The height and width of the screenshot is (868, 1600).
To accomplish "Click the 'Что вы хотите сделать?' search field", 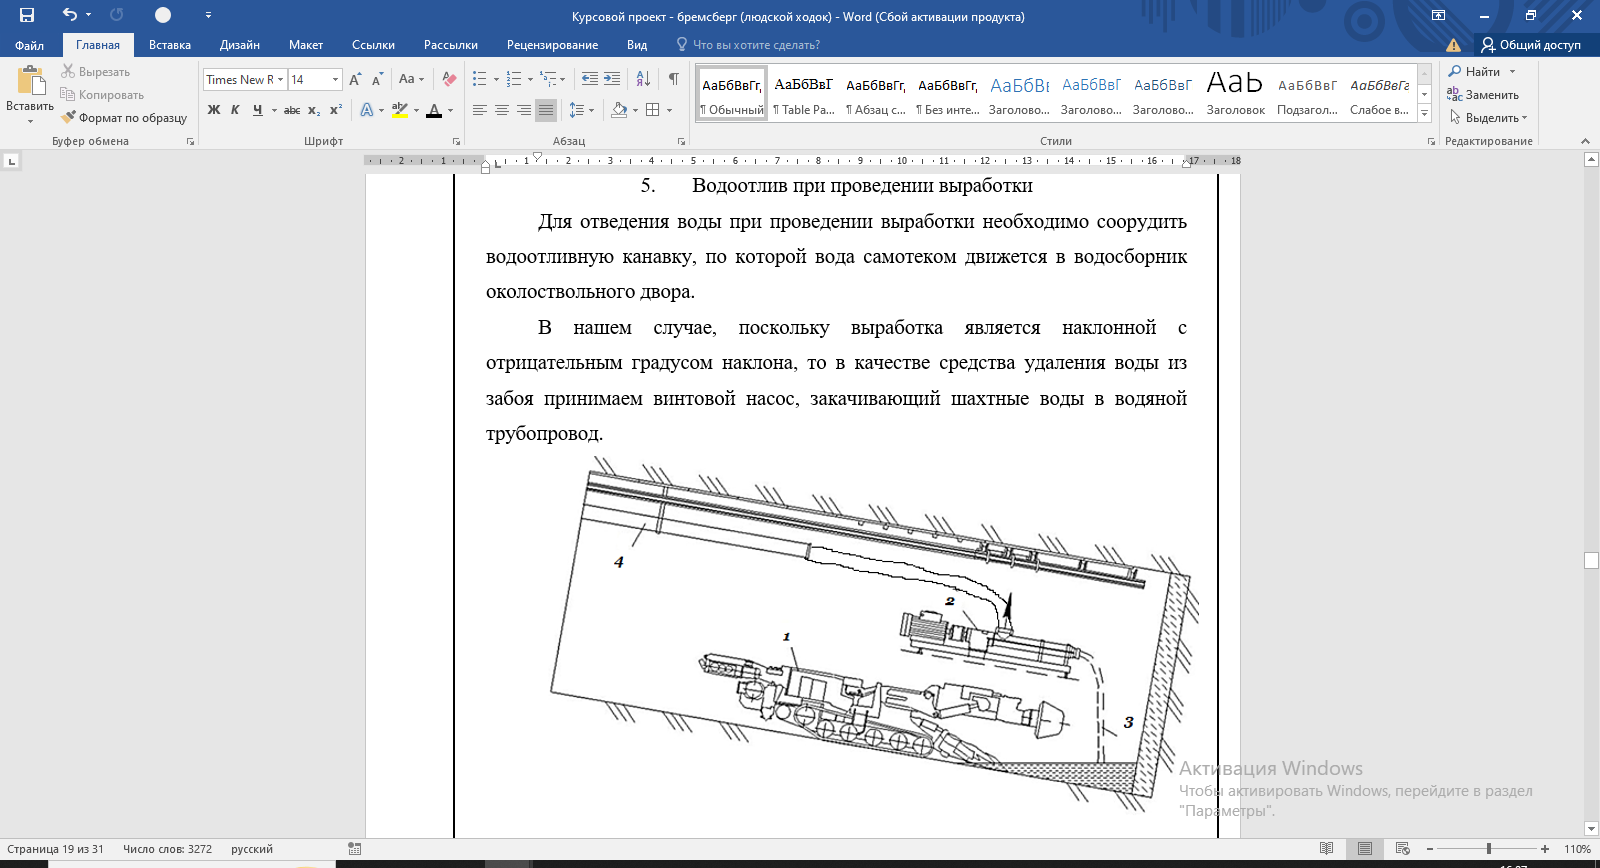I will pyautogui.click(x=756, y=45).
